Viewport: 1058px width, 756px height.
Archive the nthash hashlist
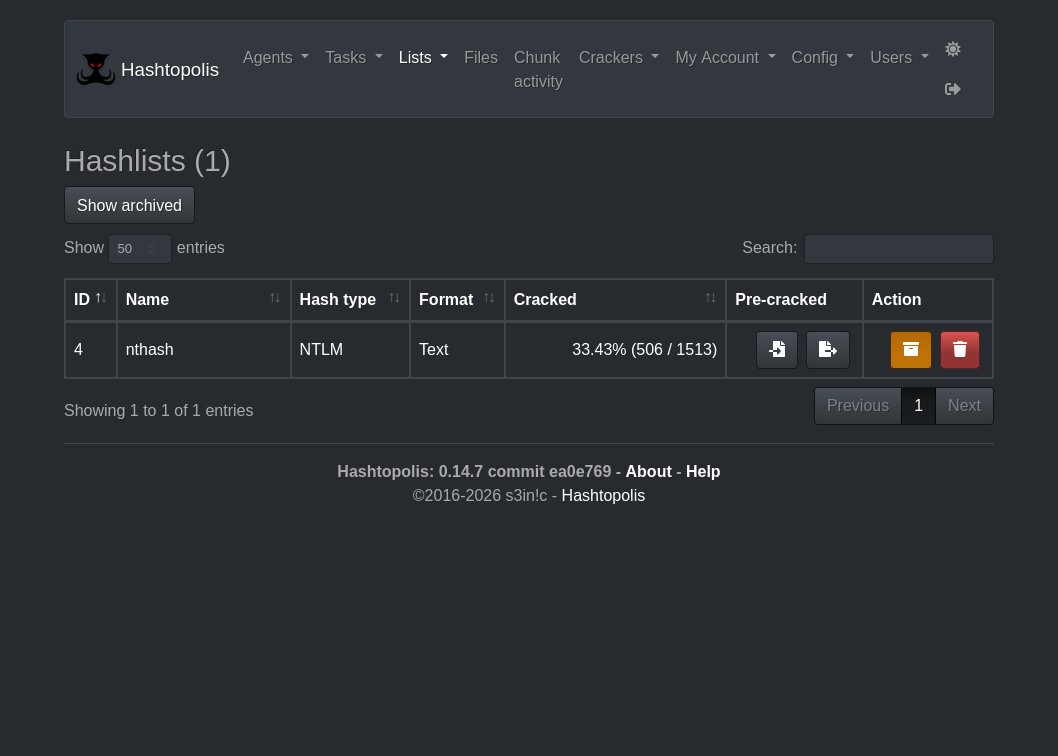pyautogui.click(x=910, y=349)
